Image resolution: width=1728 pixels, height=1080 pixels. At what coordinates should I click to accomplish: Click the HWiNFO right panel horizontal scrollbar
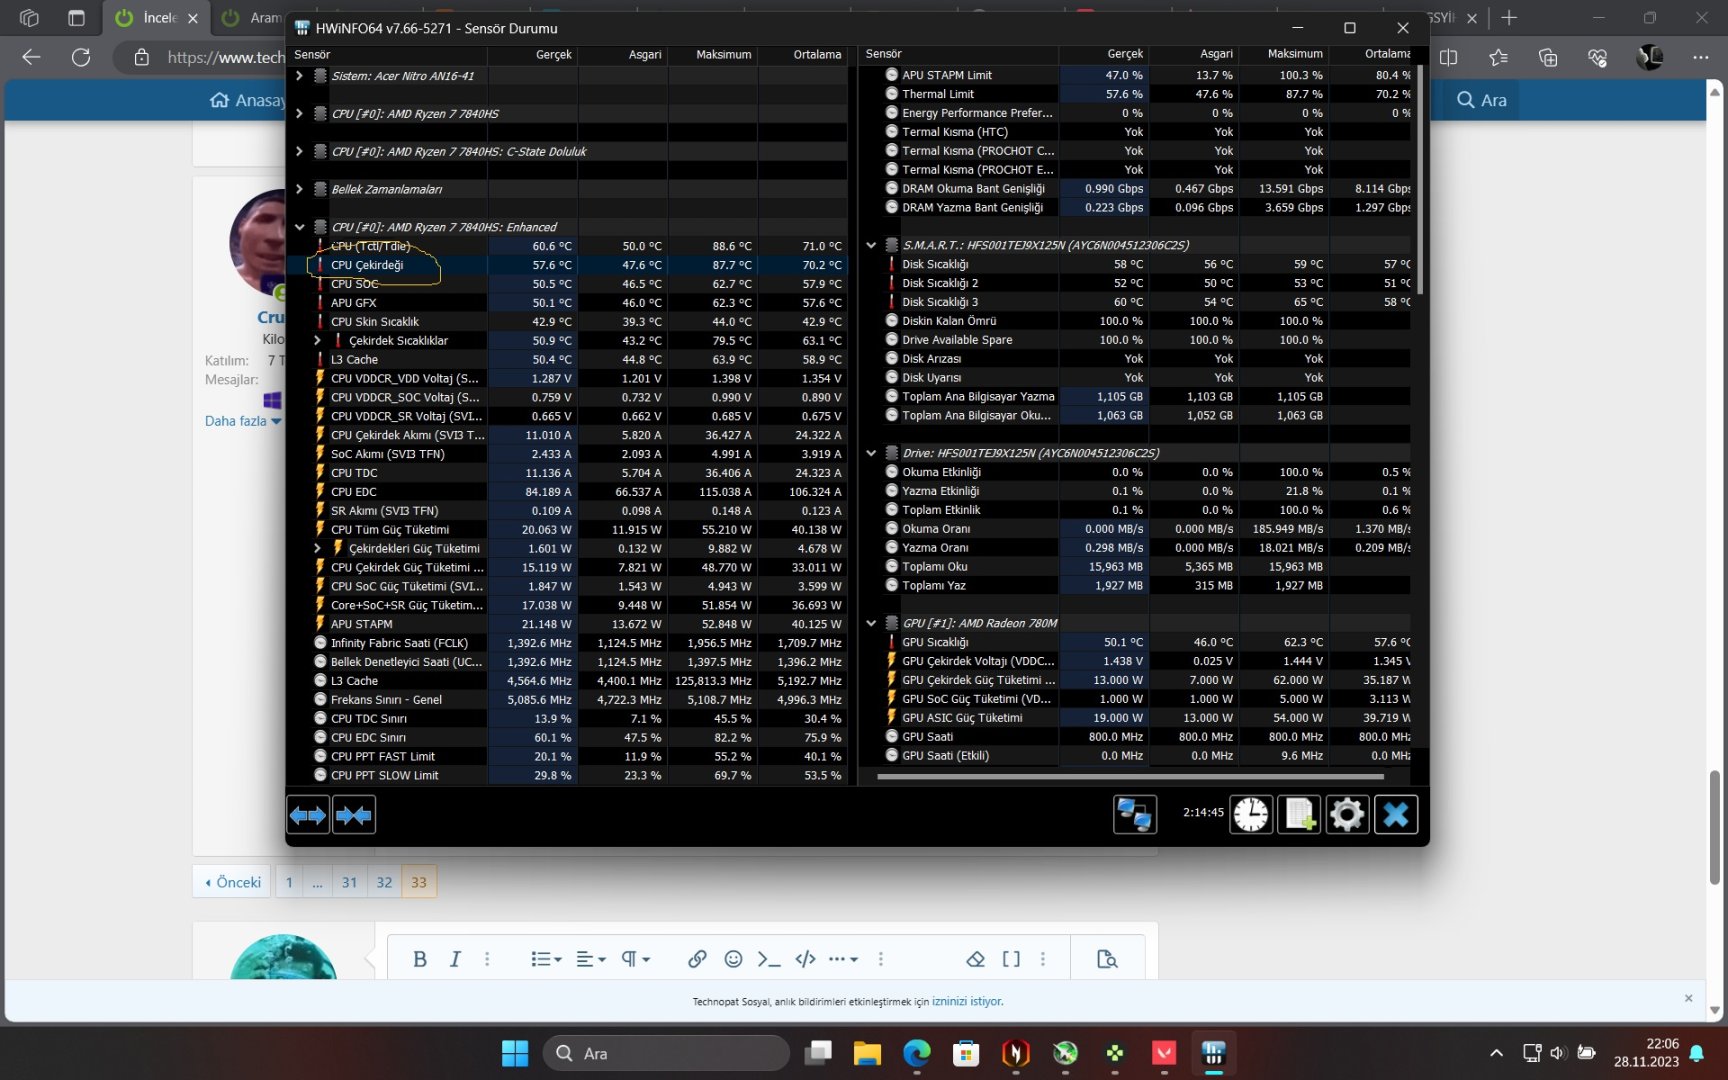pos(1130,776)
